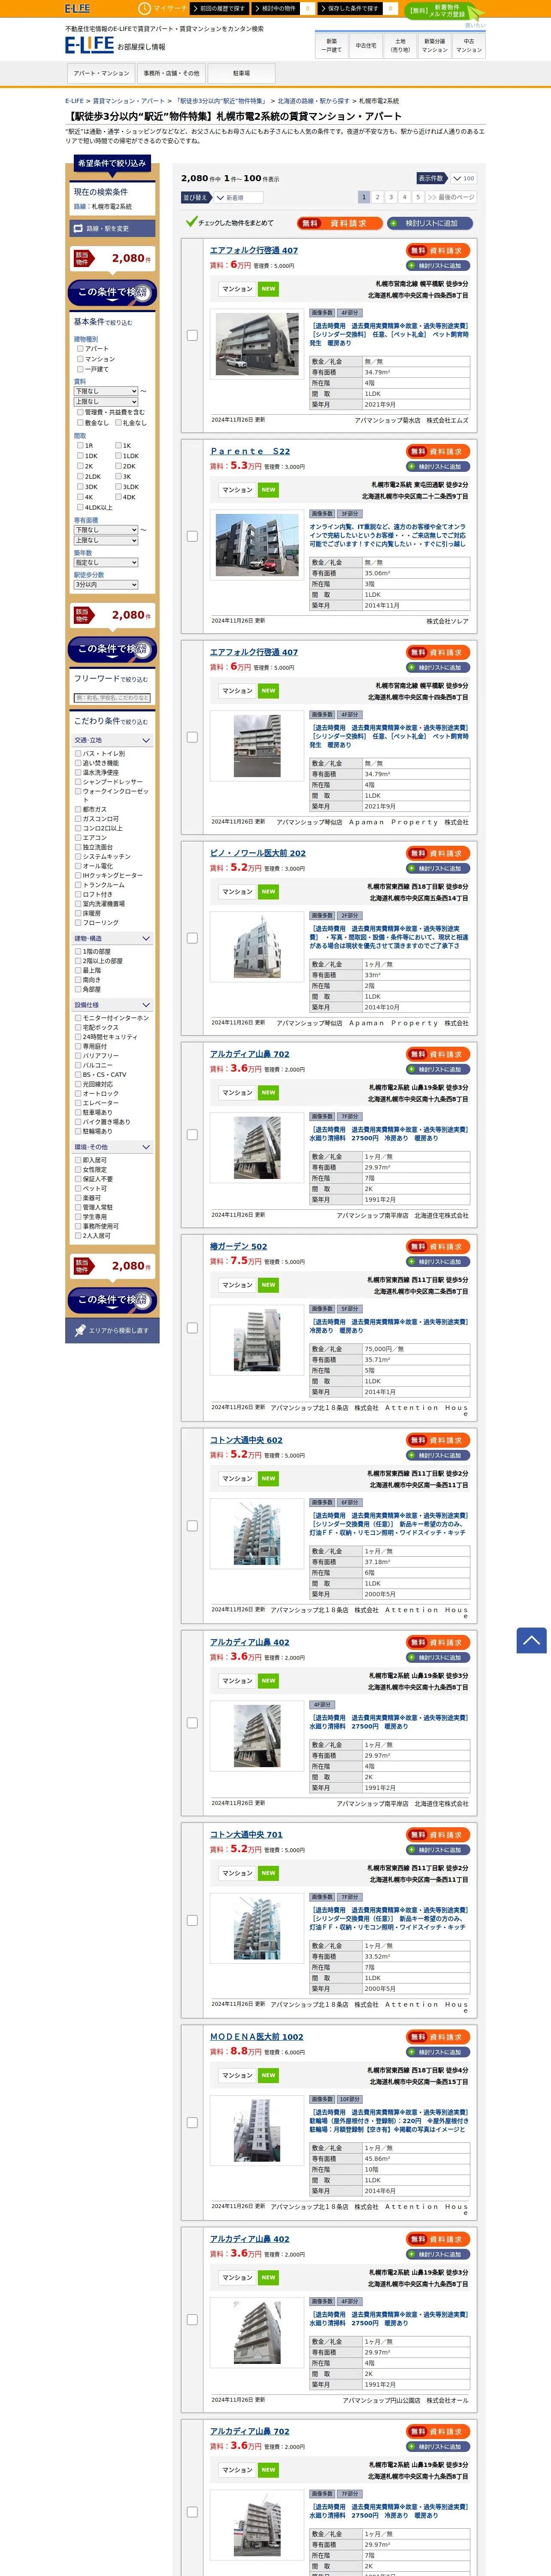Click the route change icon 路線・駅を変更
The height and width of the screenshot is (2576, 551).
(78, 229)
